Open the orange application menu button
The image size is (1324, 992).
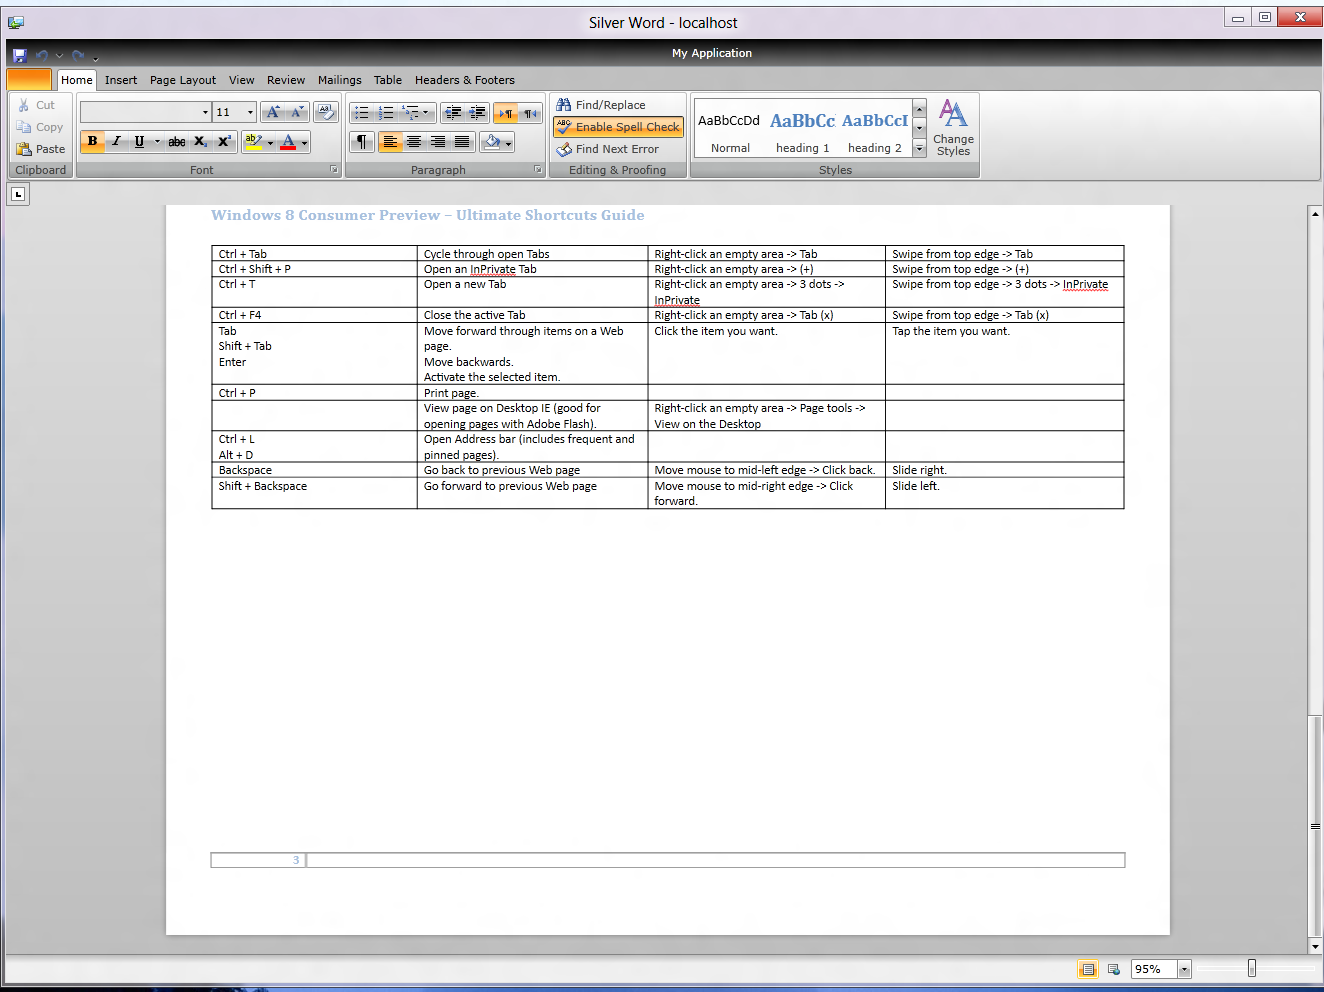(29, 80)
